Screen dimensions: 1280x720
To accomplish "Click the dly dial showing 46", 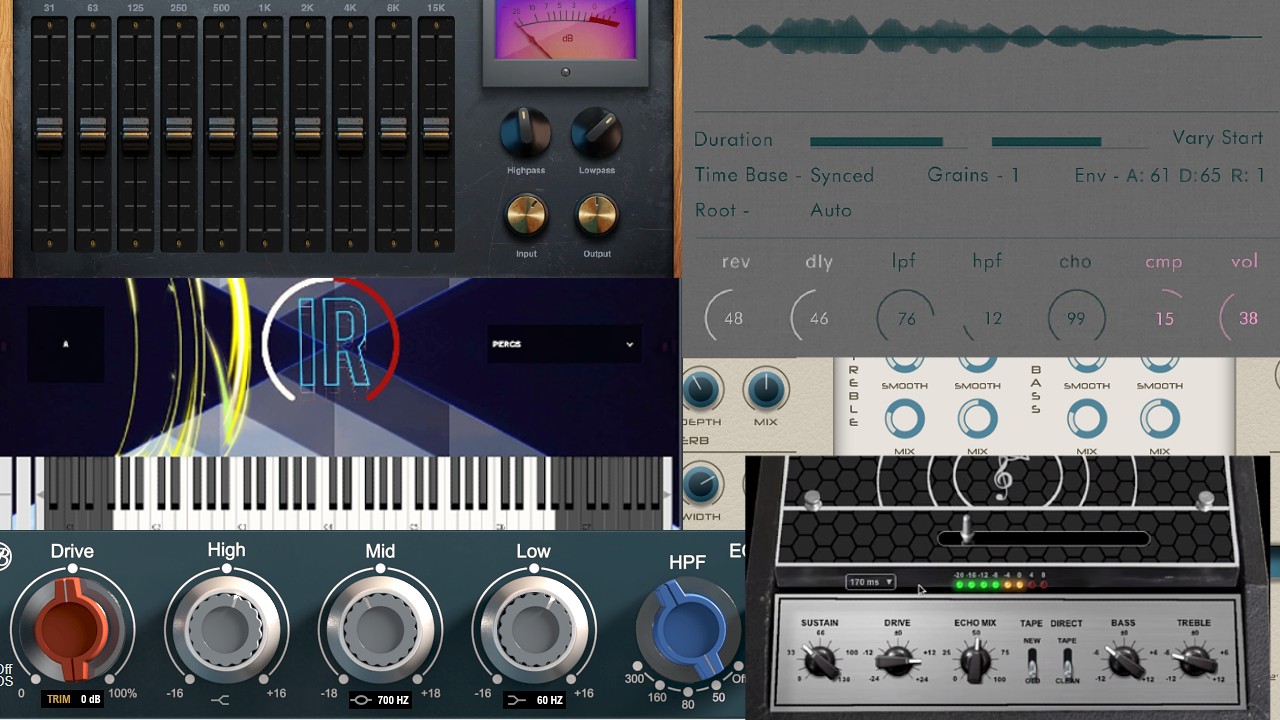I will pos(819,319).
